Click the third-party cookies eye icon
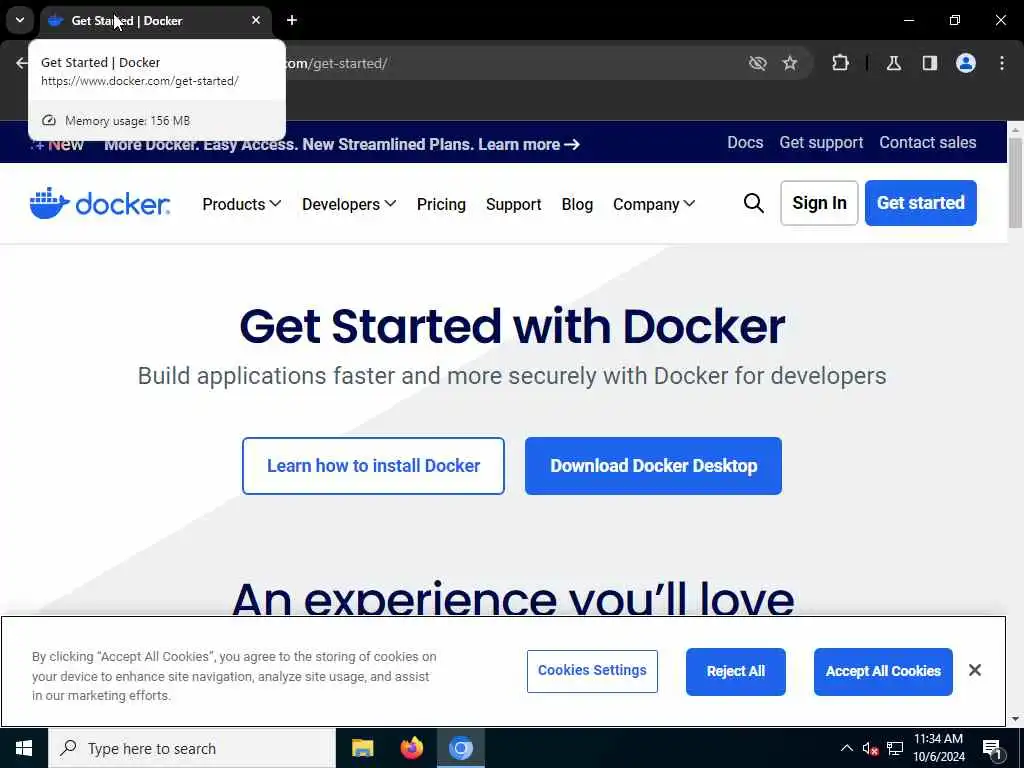Screen dimensions: 1024x768 [x=758, y=63]
